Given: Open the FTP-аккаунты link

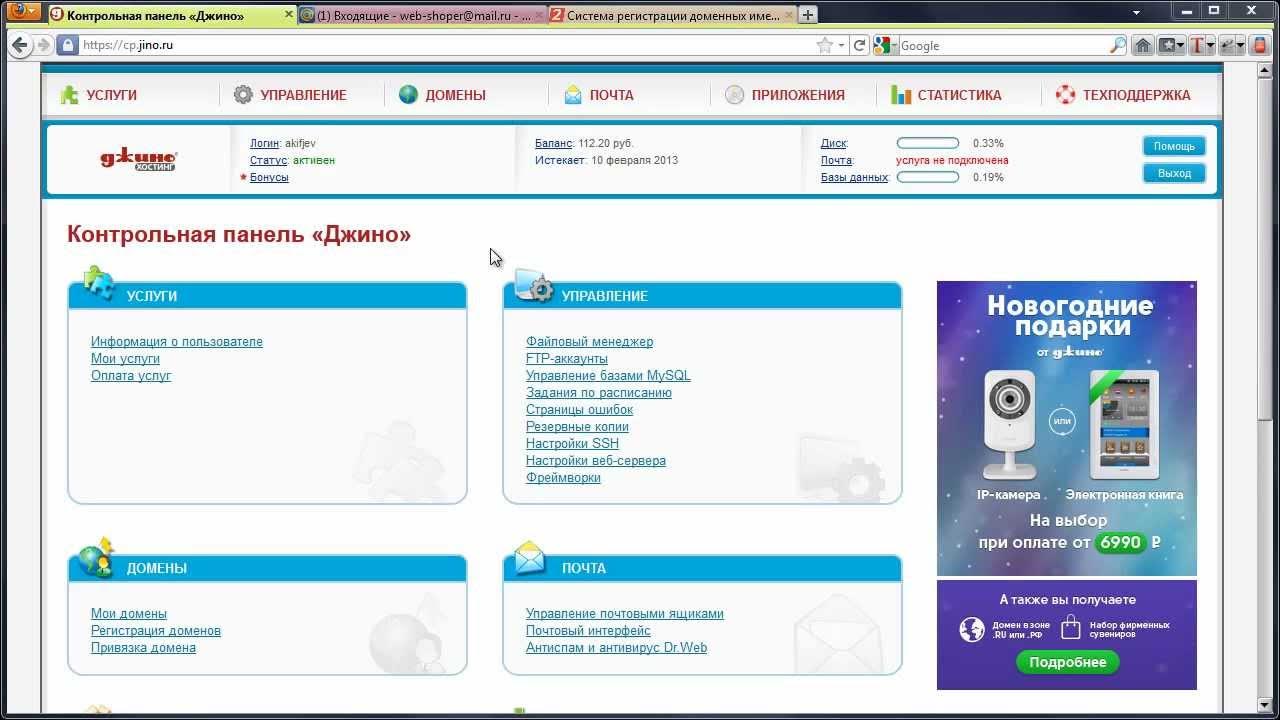Looking at the screenshot, I should [x=567, y=358].
